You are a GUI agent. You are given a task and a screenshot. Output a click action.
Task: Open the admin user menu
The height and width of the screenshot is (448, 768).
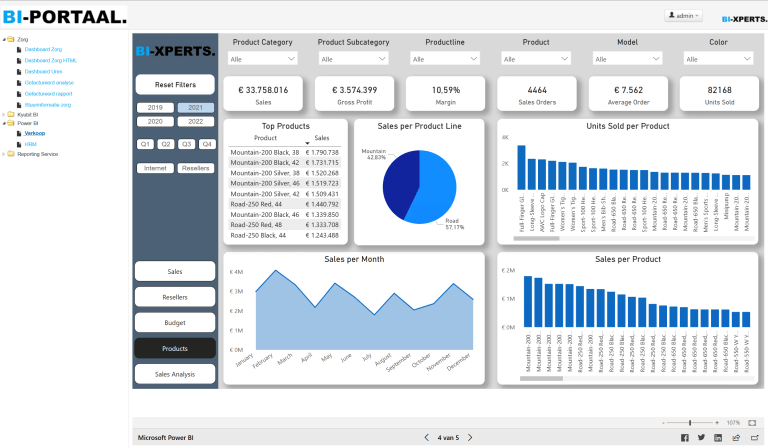(684, 16)
